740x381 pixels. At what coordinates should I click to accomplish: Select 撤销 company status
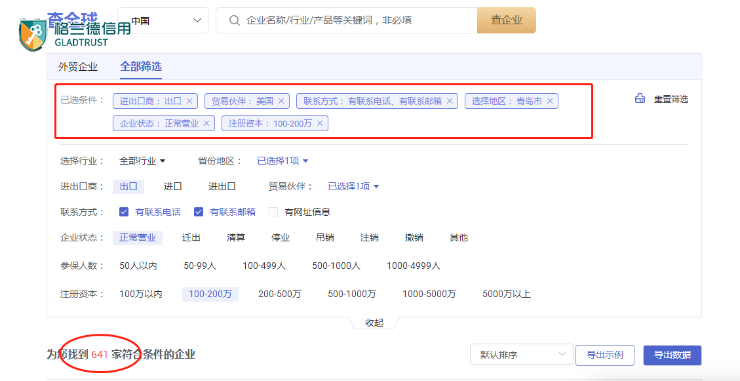click(x=414, y=237)
